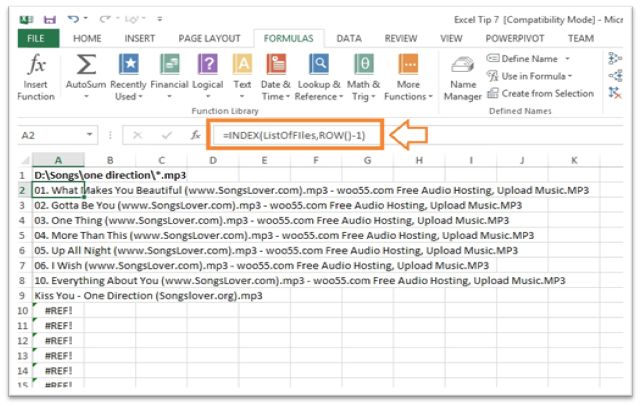Switch to the INSERT tab
The height and width of the screenshot is (406, 640).
[x=140, y=39]
